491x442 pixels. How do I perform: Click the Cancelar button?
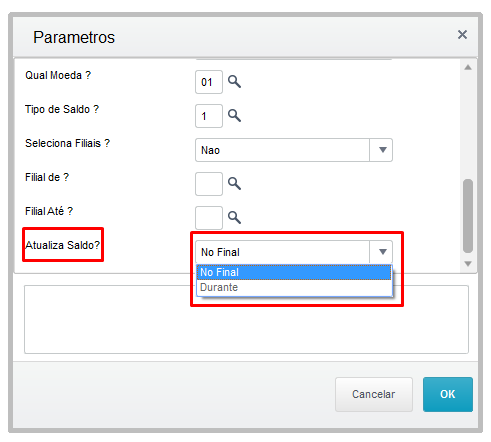(x=374, y=394)
